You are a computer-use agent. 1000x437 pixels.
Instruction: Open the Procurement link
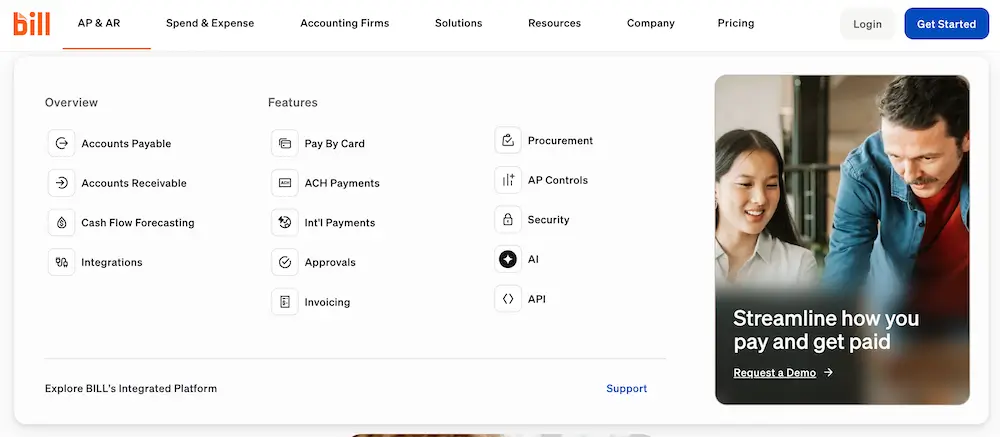(x=560, y=140)
